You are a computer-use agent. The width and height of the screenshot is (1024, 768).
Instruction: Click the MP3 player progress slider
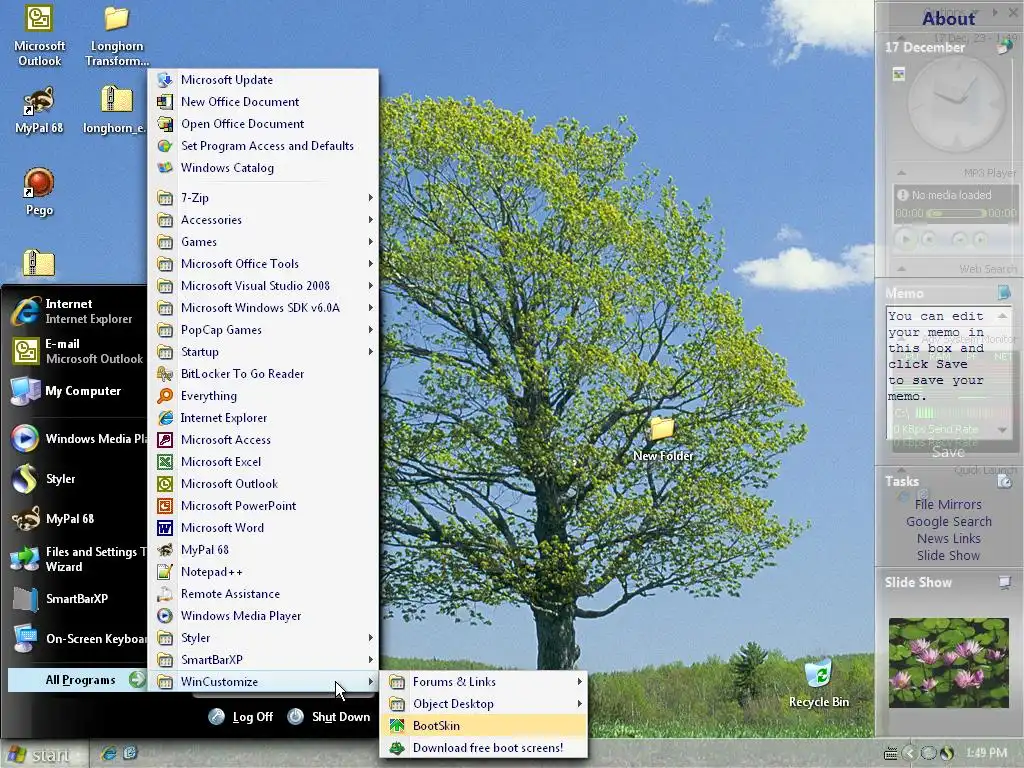956,214
